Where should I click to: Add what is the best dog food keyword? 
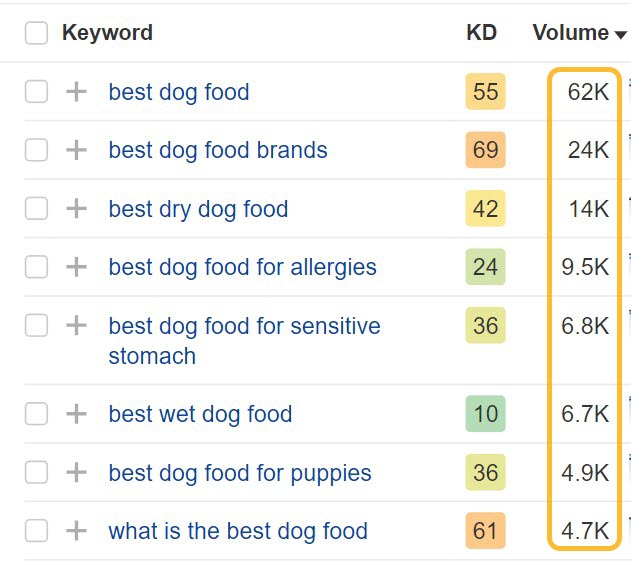pos(76,531)
